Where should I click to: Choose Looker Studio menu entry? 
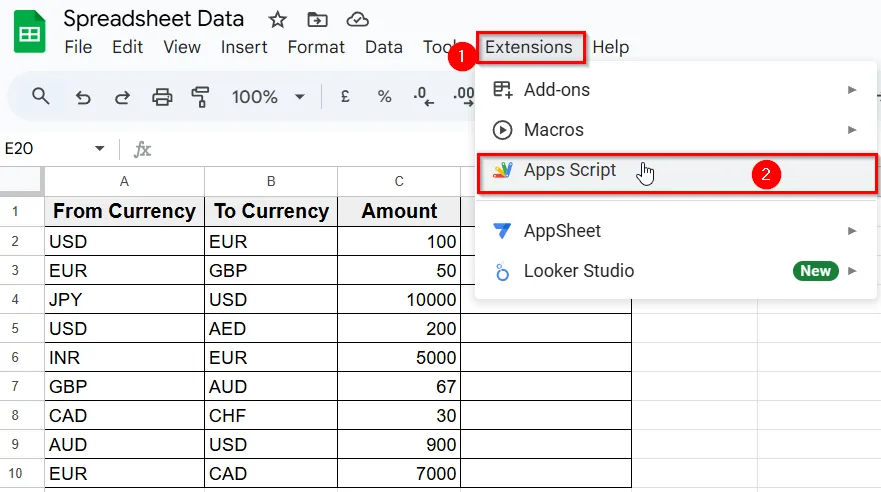[676, 271]
